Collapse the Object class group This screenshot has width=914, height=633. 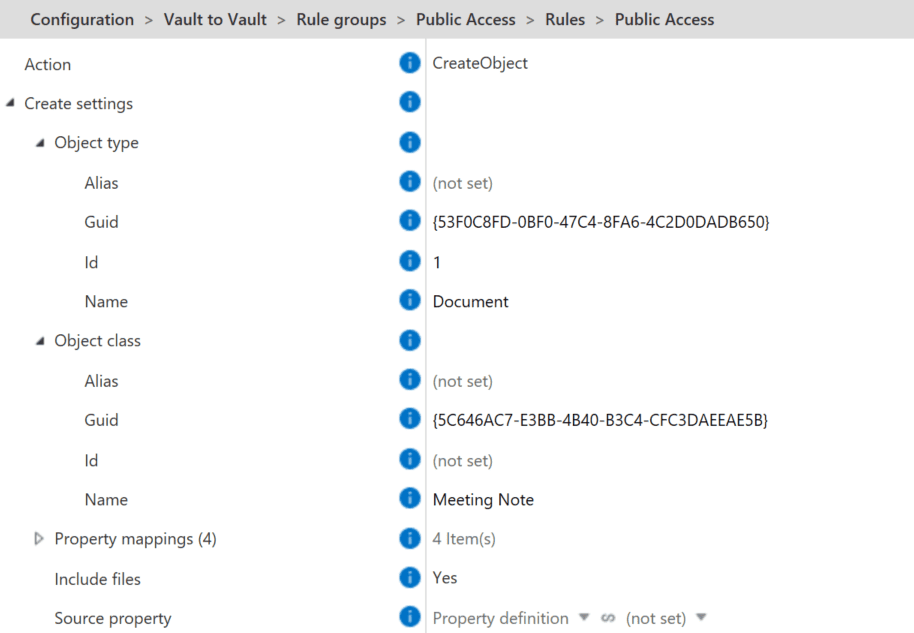[x=40, y=341]
